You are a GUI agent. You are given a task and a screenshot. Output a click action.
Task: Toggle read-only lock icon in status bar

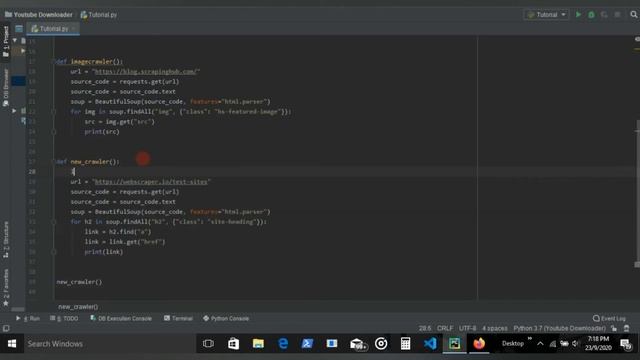614,328
